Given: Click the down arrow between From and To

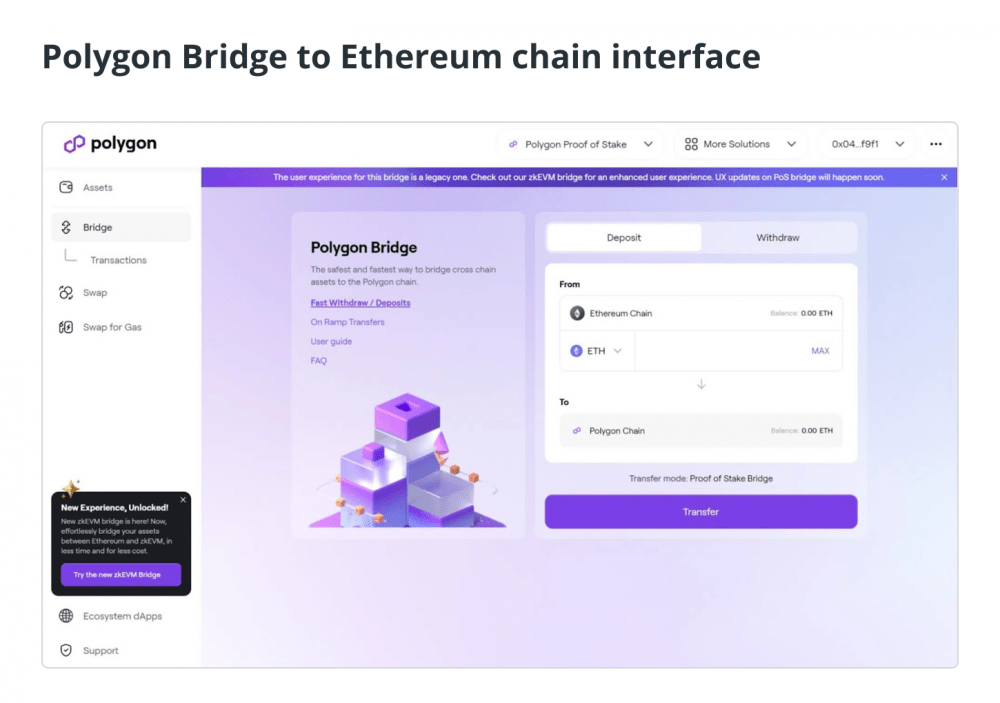Looking at the screenshot, I should click(x=701, y=384).
